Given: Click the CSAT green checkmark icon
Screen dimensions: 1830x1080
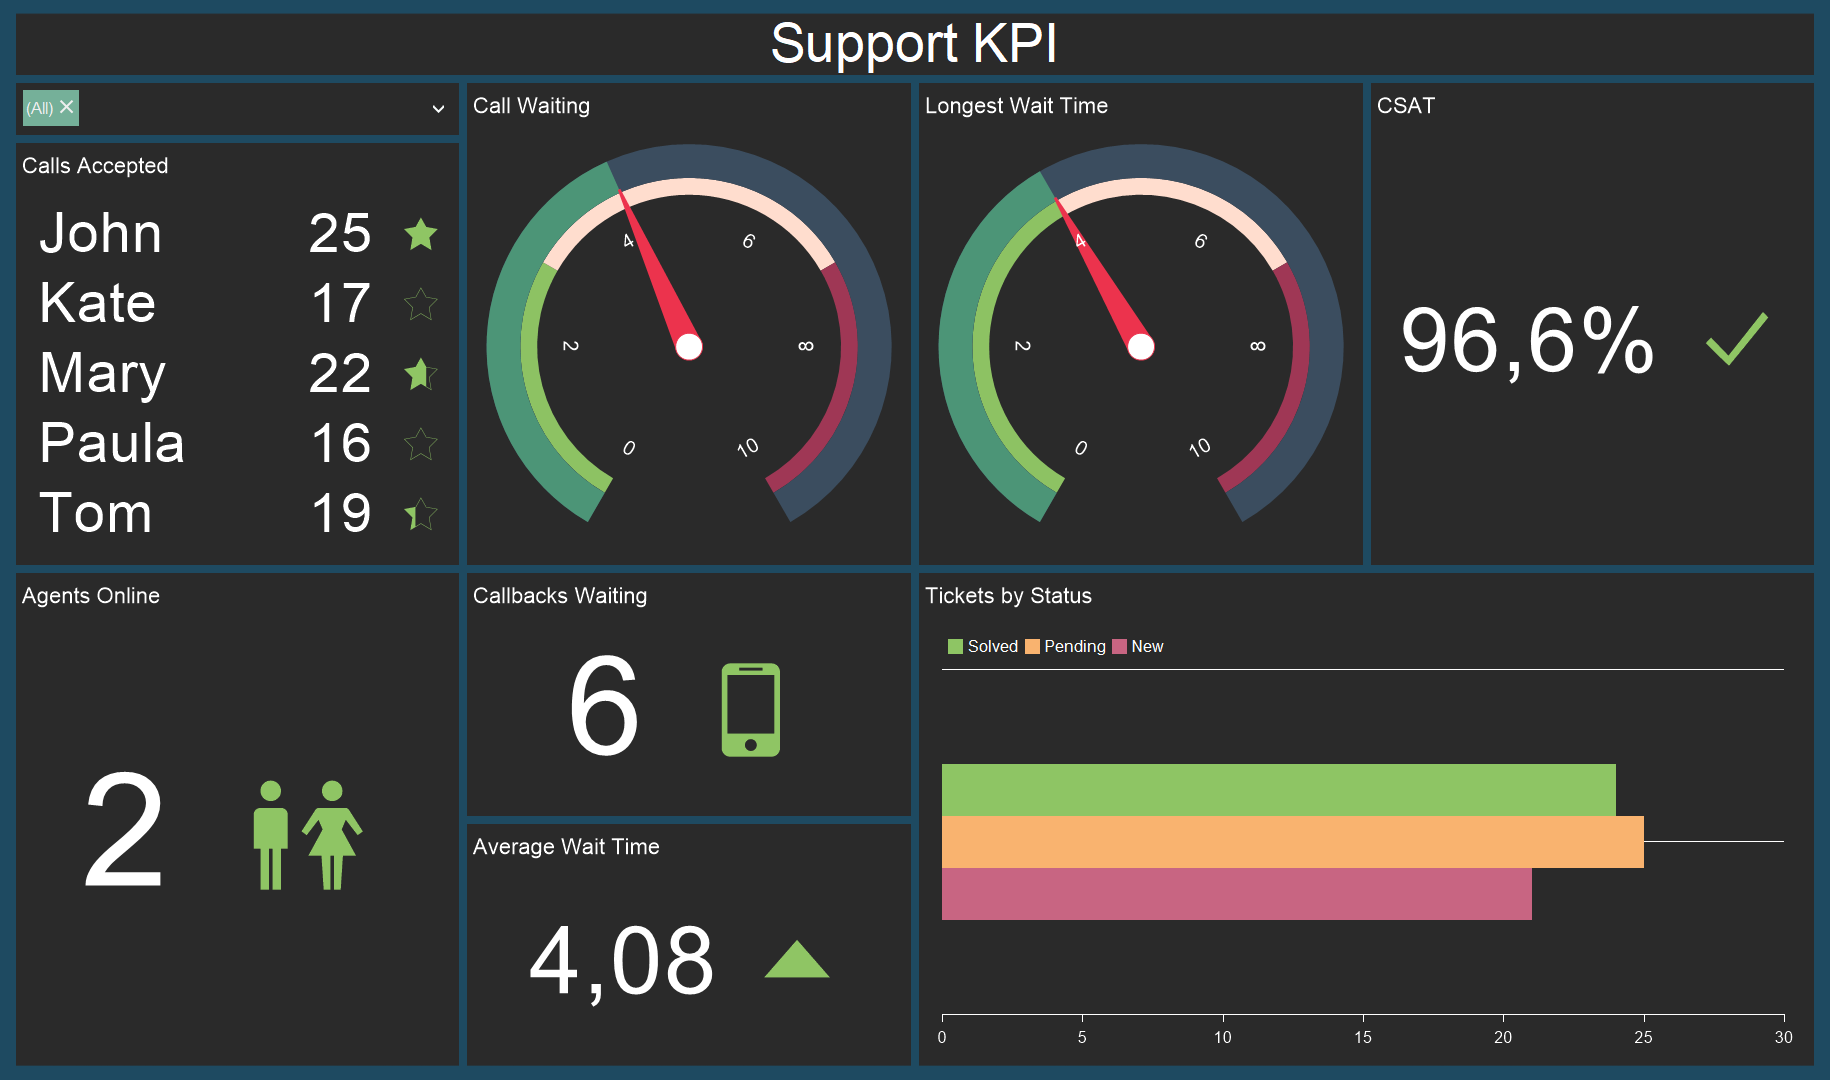Looking at the screenshot, I should pos(1737,338).
